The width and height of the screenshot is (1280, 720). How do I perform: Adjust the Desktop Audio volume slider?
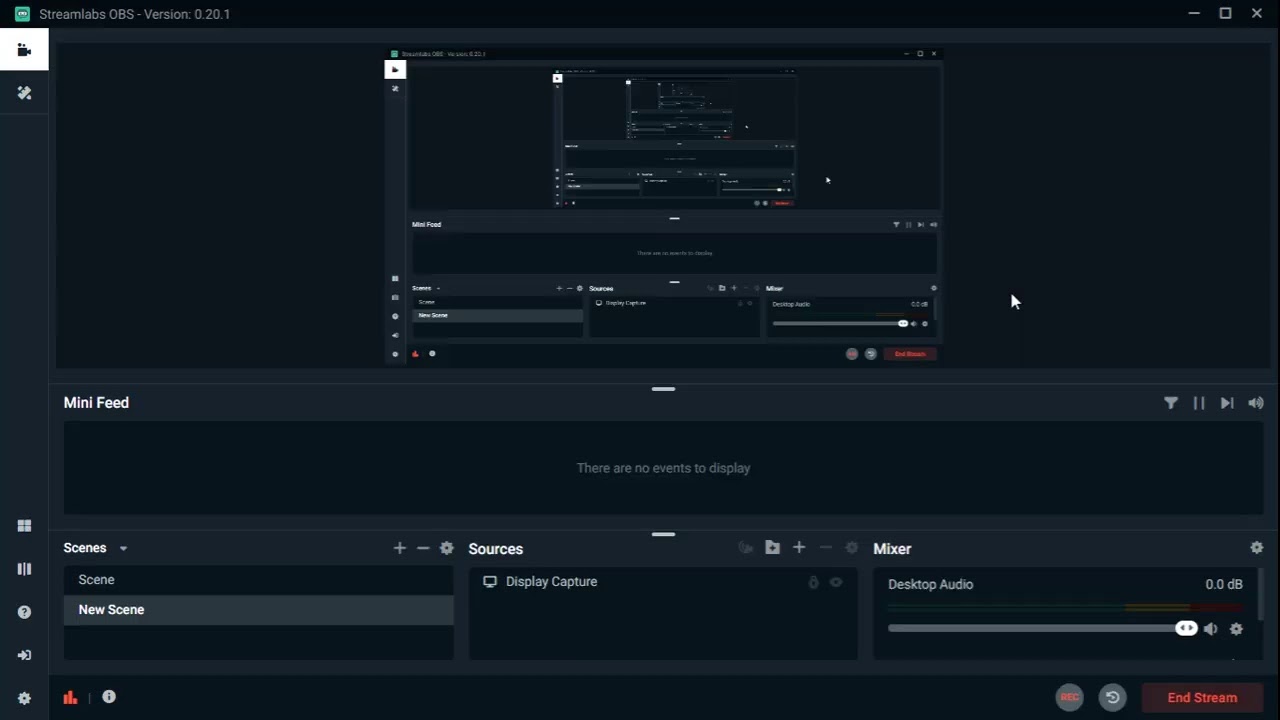[1042, 629]
